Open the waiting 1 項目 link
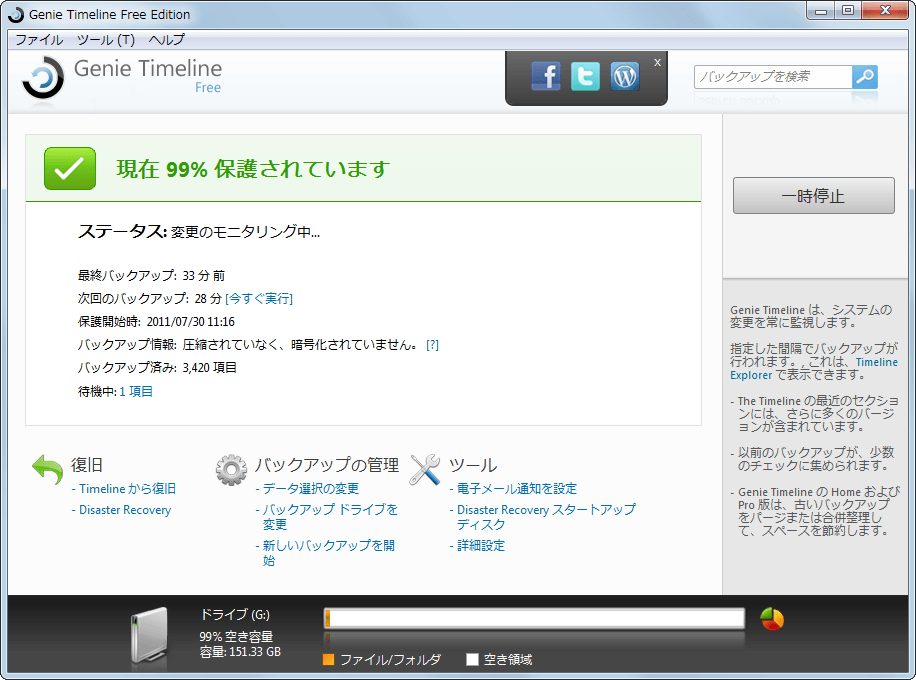Viewport: 916px width, 680px height. click(136, 391)
